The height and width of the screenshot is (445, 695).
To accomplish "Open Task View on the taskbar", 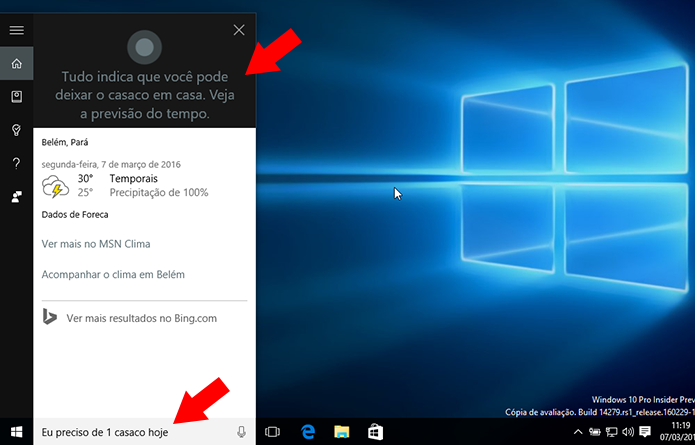I will point(272,432).
